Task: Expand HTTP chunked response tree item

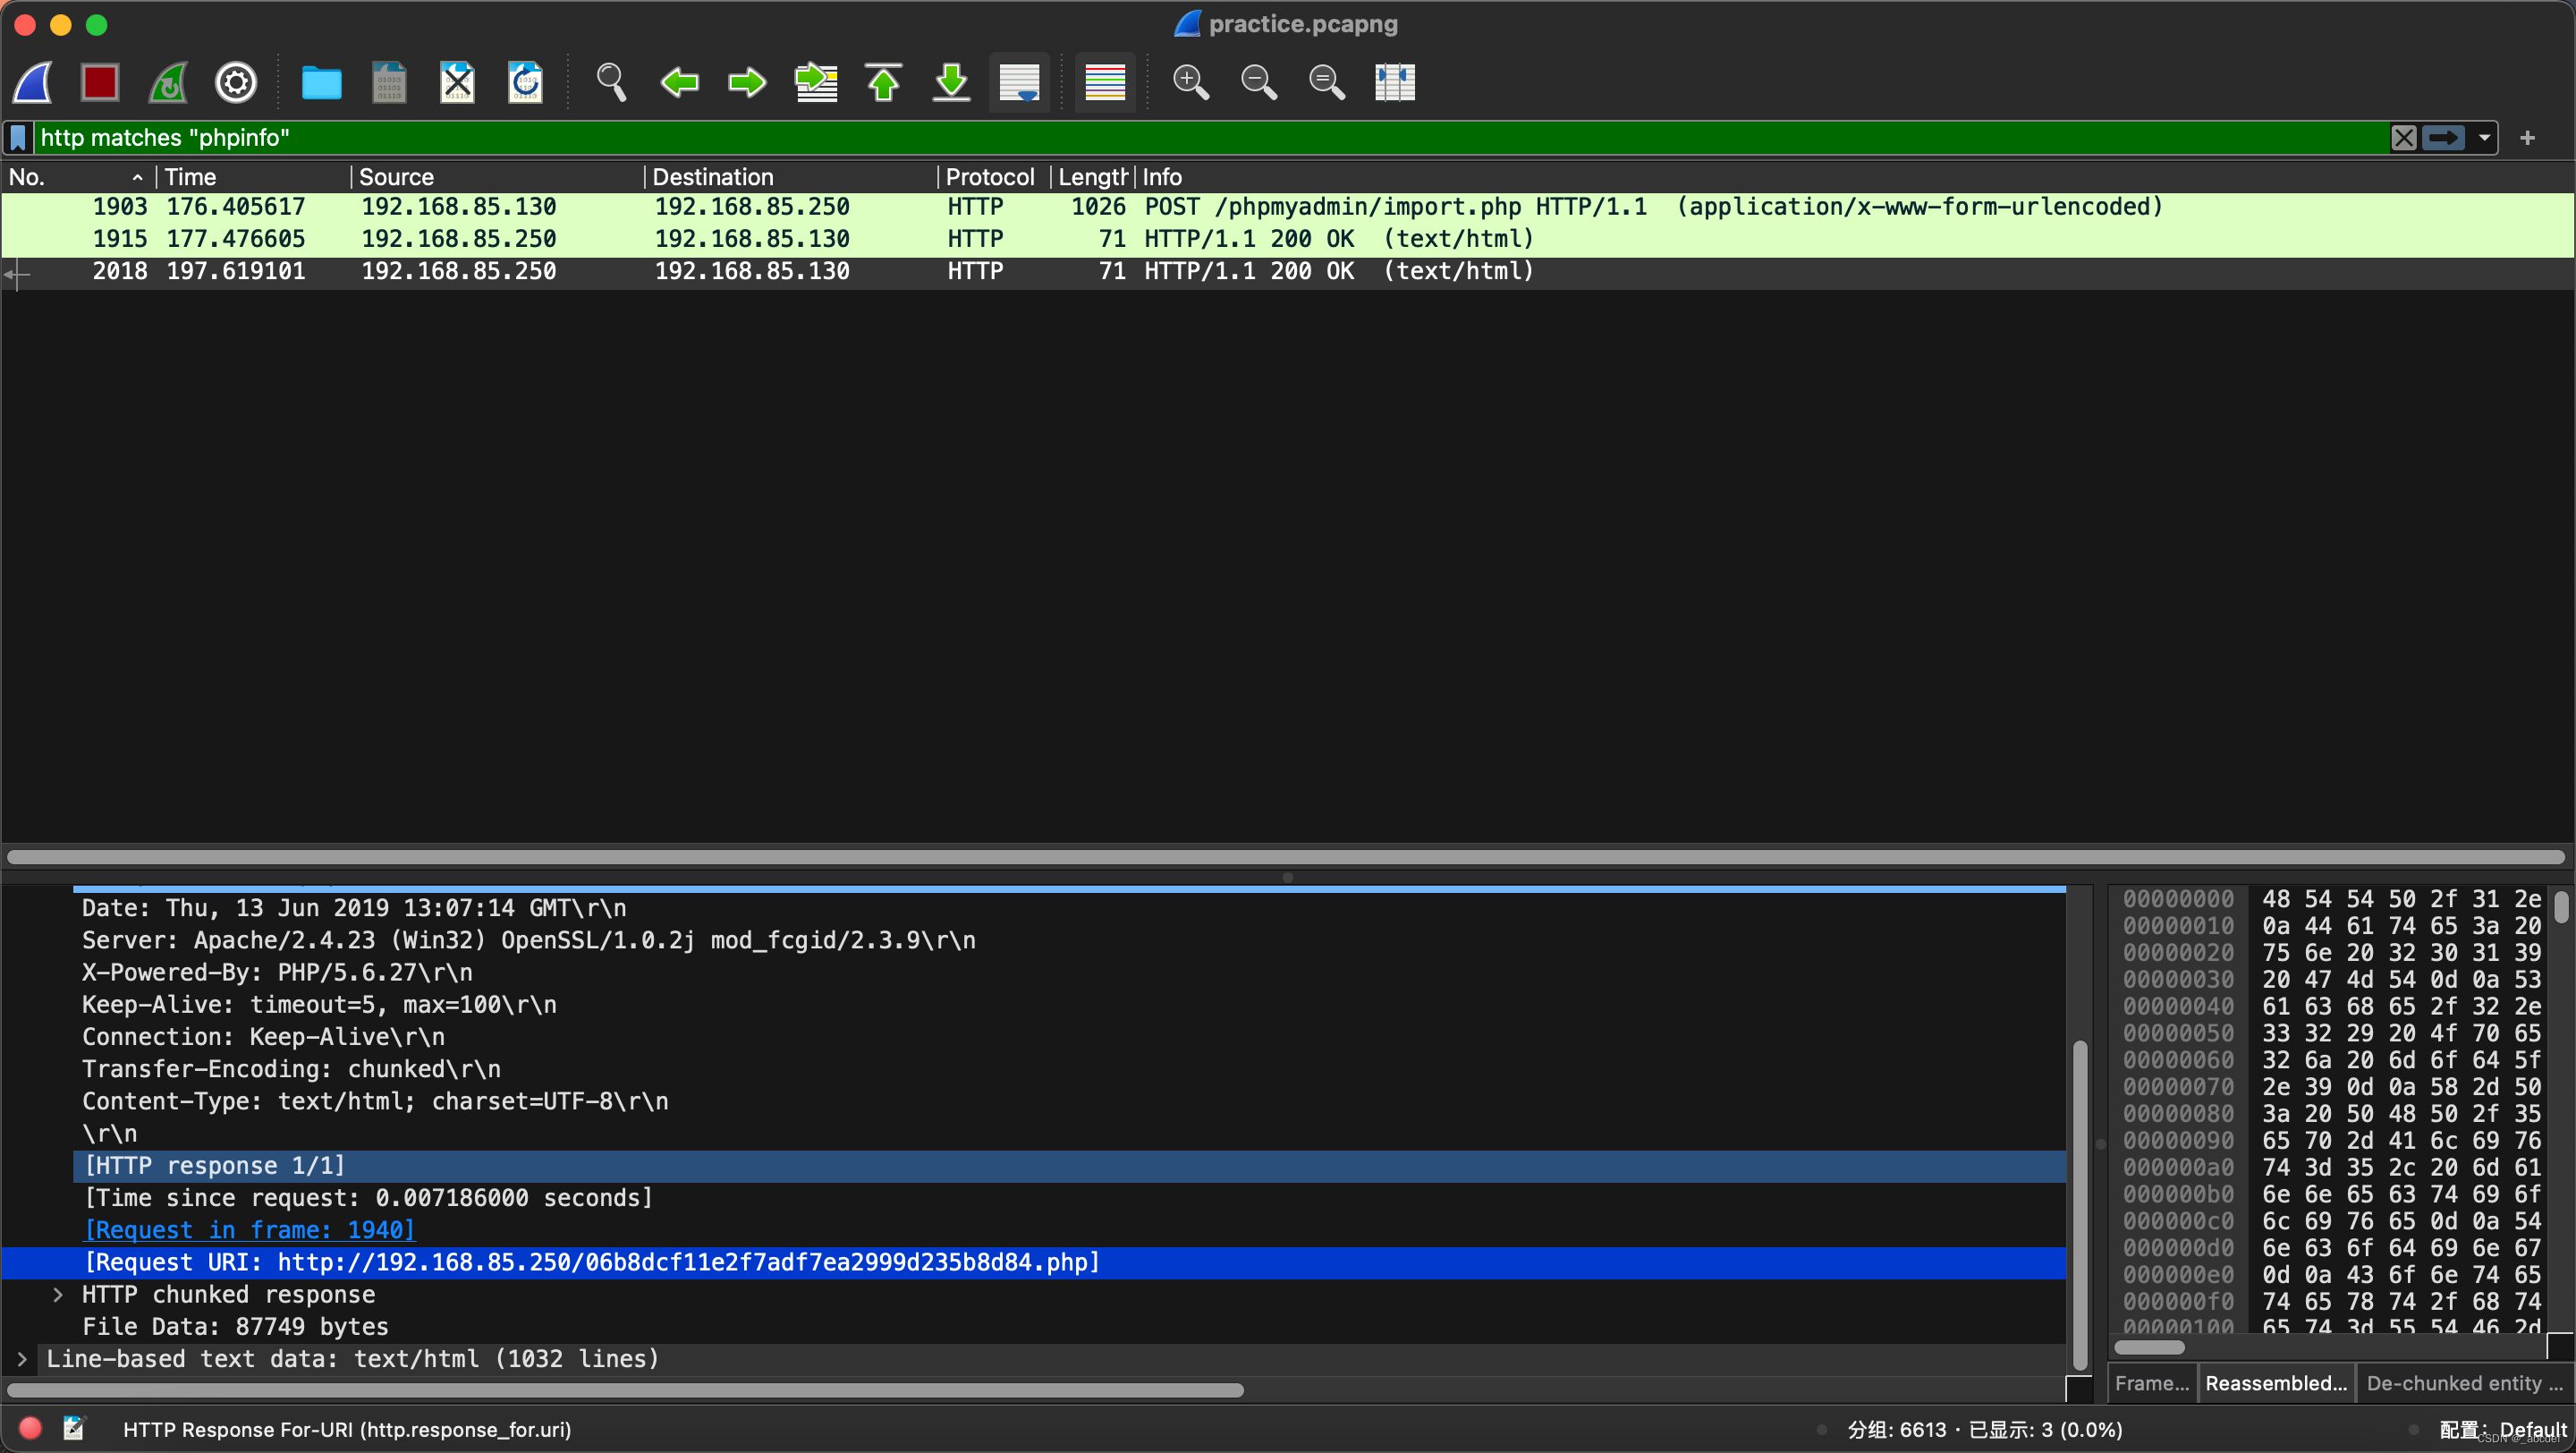Action: [x=58, y=1294]
